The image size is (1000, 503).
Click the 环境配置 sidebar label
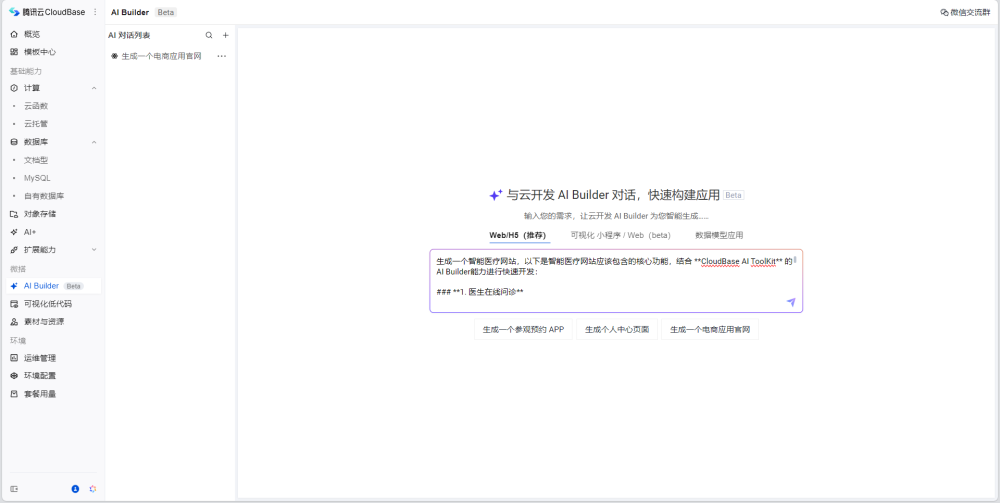point(40,376)
